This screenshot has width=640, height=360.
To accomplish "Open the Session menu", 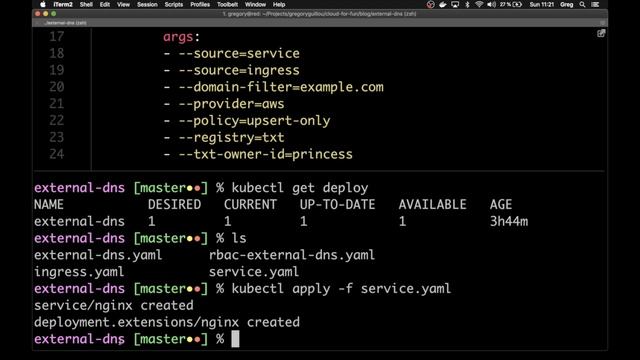I will coord(147,4).
